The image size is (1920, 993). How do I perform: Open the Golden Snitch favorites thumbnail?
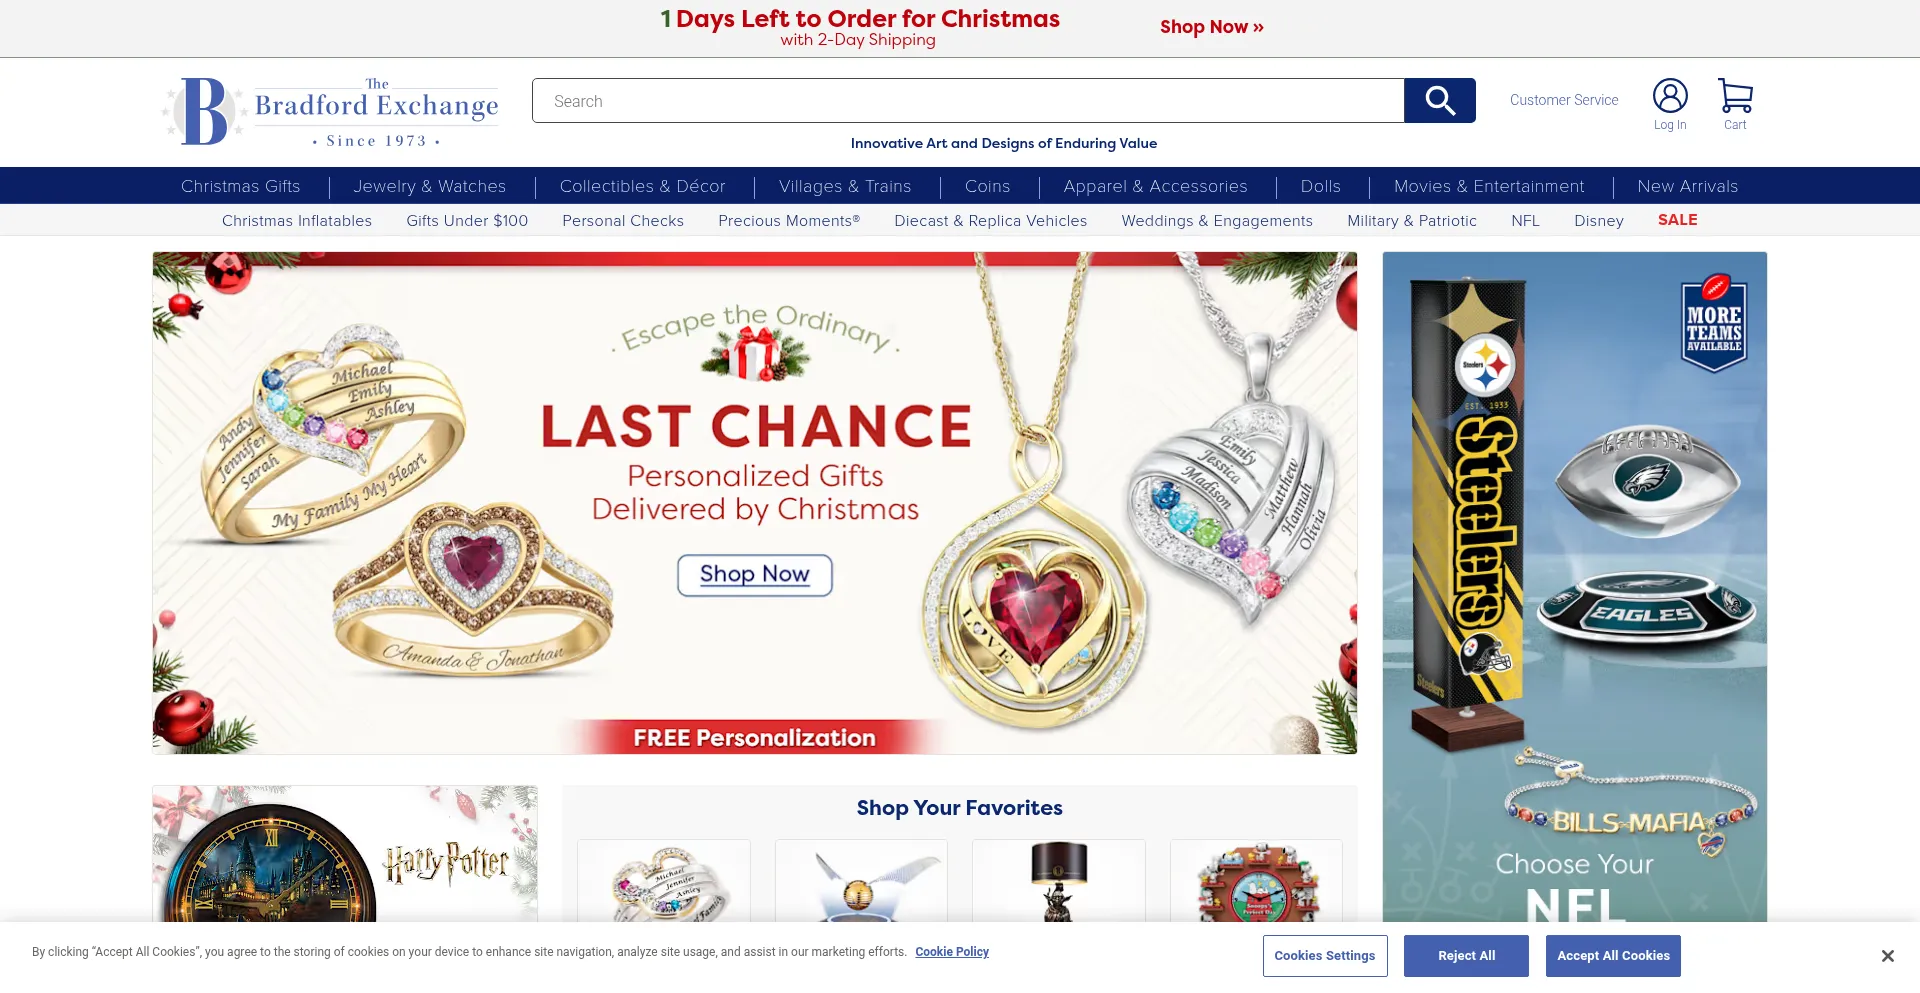point(861,881)
